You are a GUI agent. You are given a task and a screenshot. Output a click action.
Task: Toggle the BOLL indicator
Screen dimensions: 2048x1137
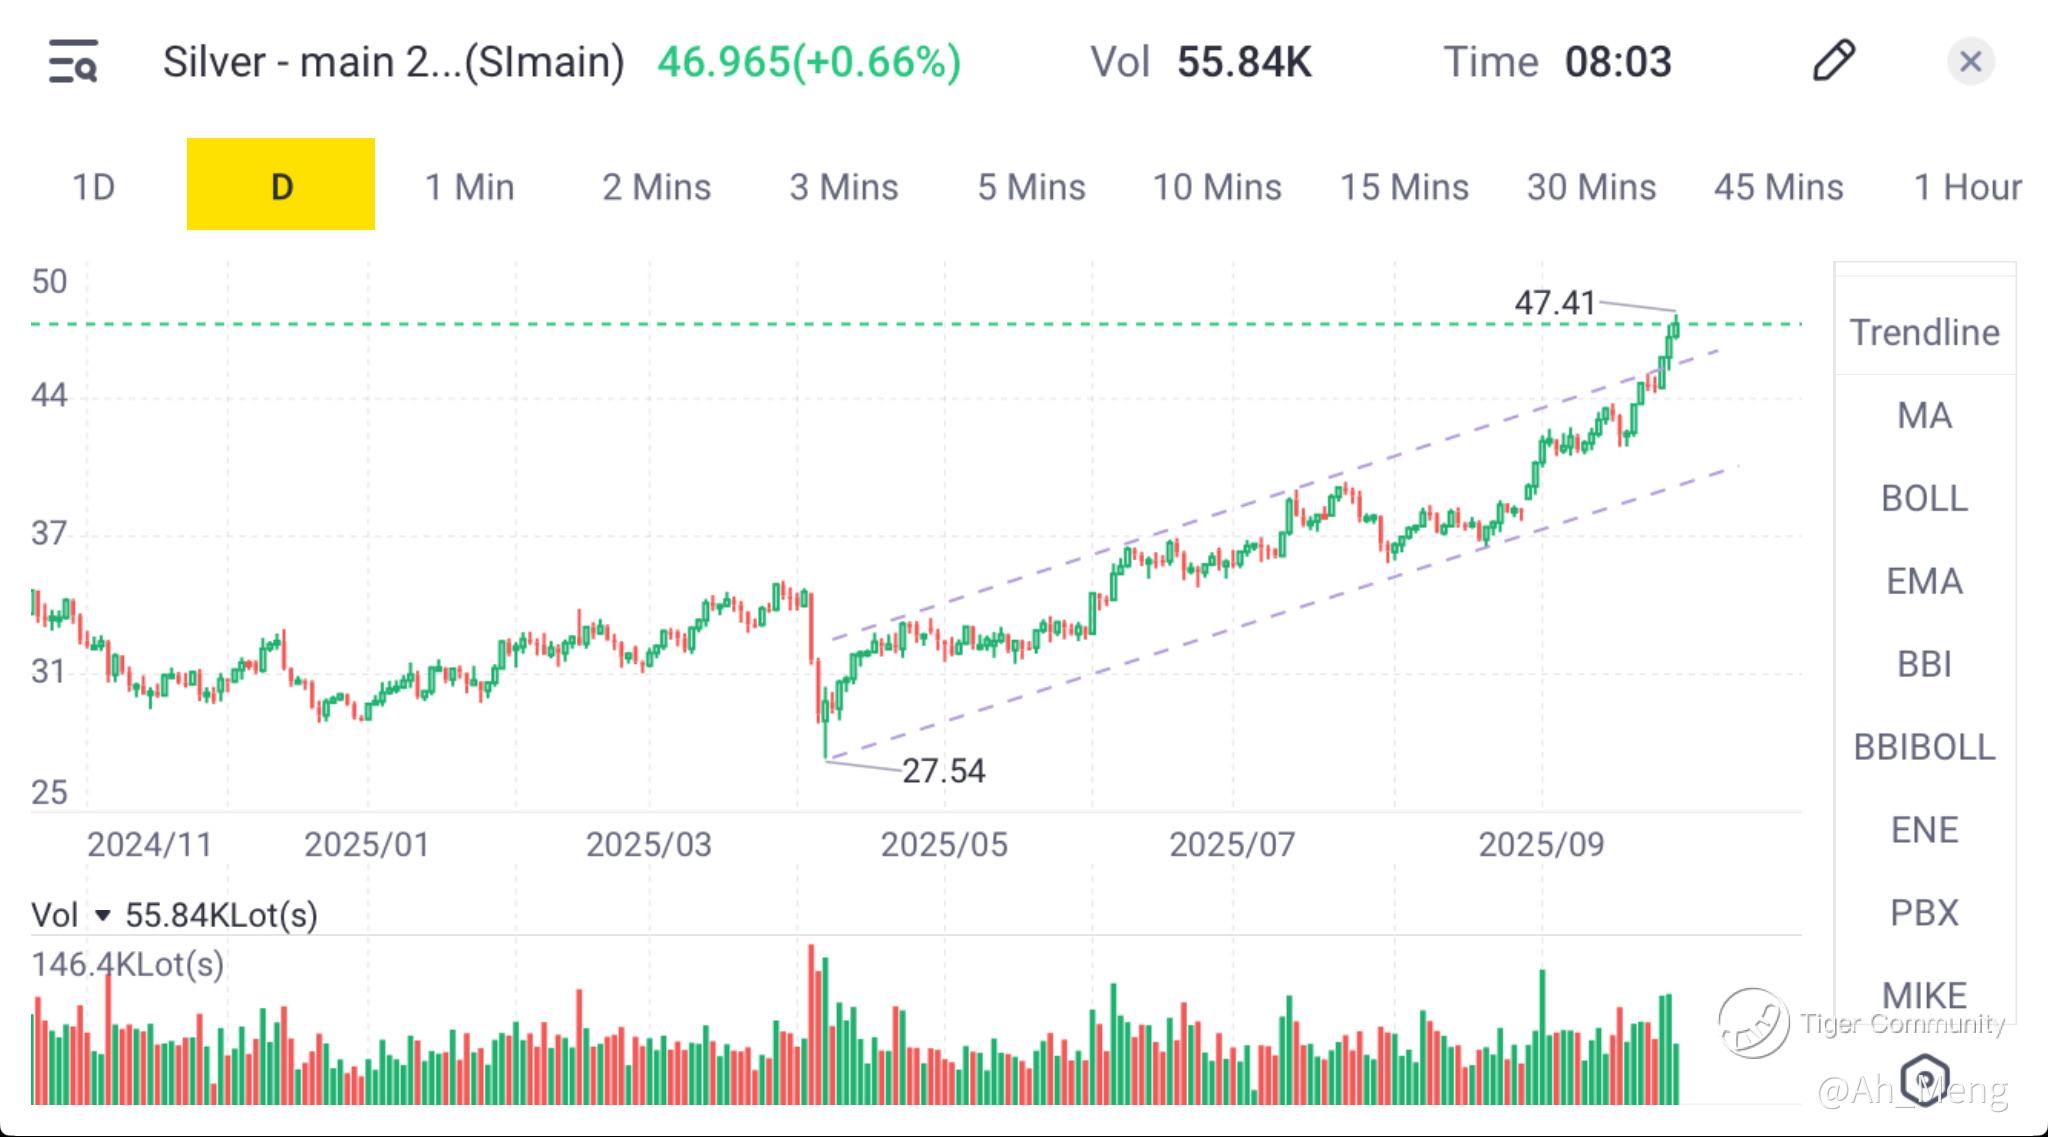tap(1924, 498)
